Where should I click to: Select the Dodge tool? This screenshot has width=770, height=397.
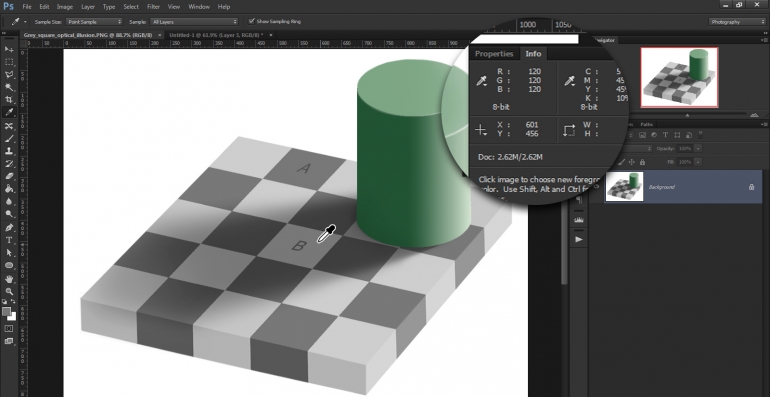[9, 214]
